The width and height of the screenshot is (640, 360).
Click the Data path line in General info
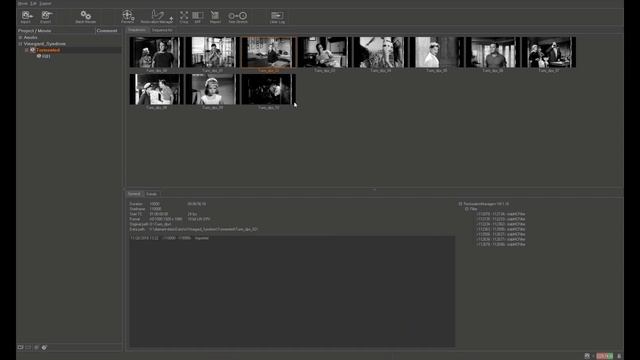tap(193, 229)
